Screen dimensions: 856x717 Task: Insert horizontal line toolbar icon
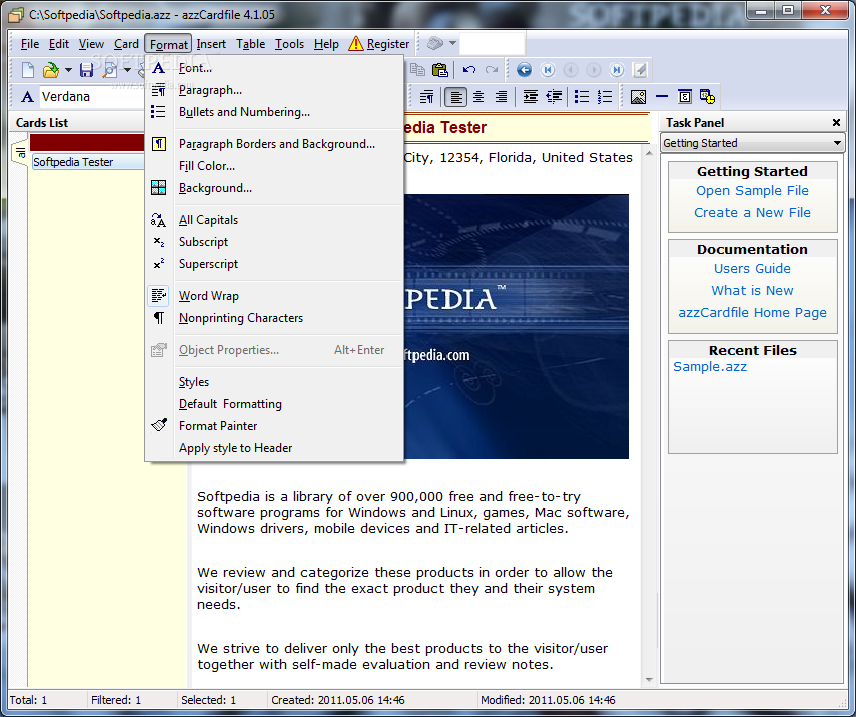(662, 97)
